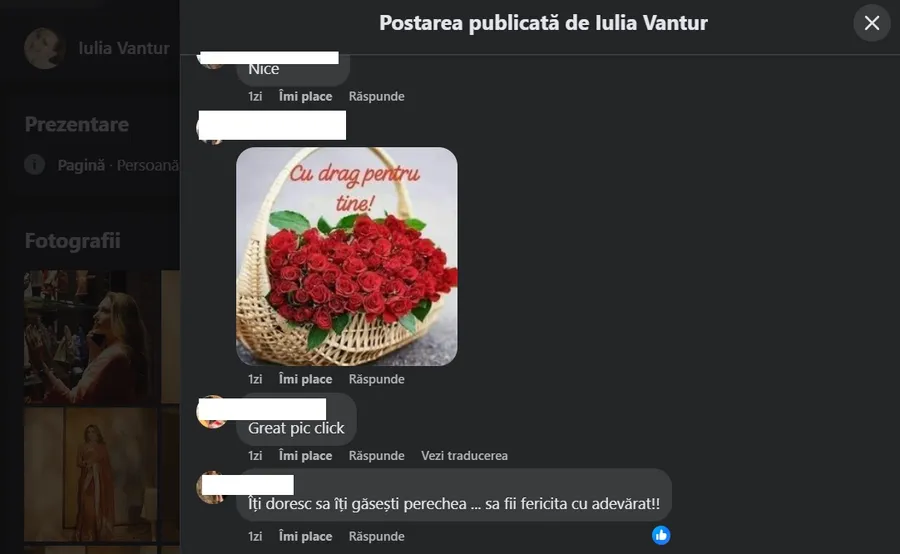Click Răspunde under the rose basket image
This screenshot has height=554, width=900.
377,379
